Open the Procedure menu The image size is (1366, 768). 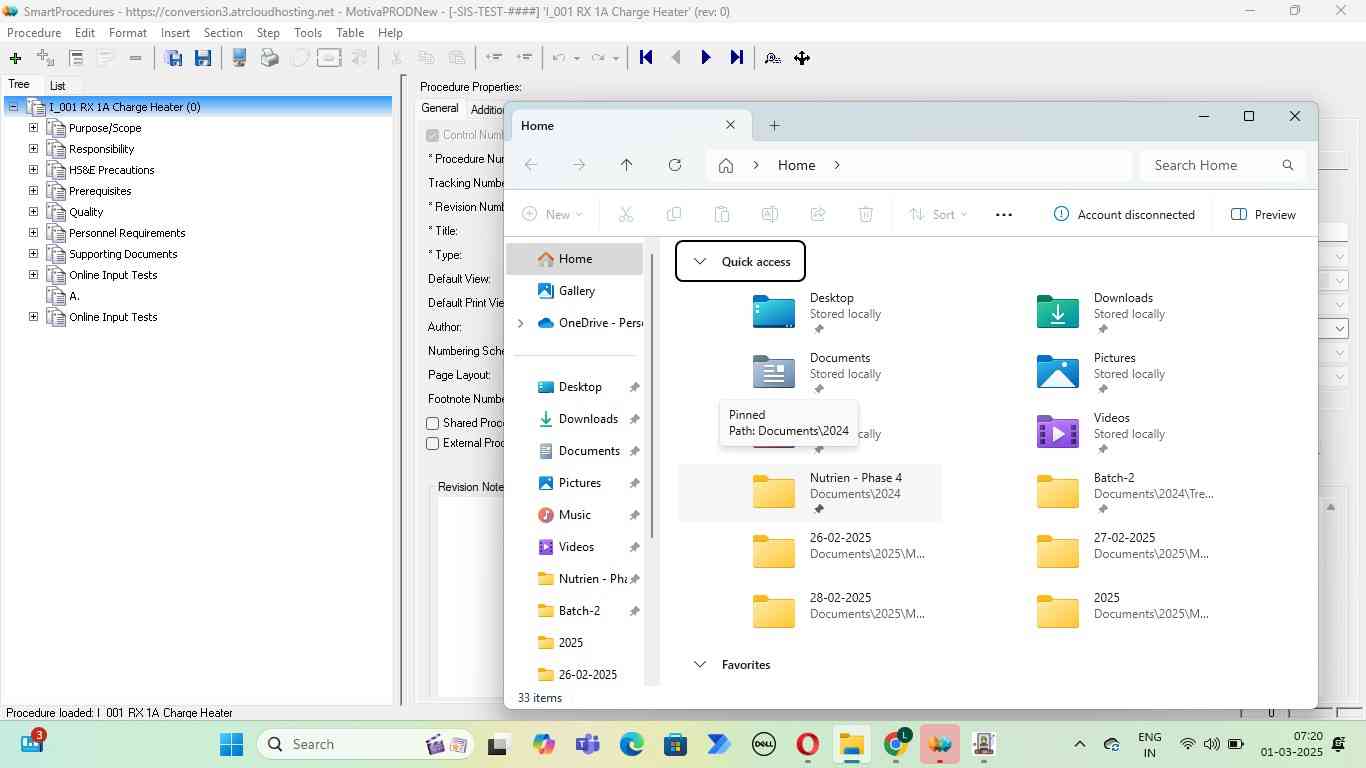point(34,33)
